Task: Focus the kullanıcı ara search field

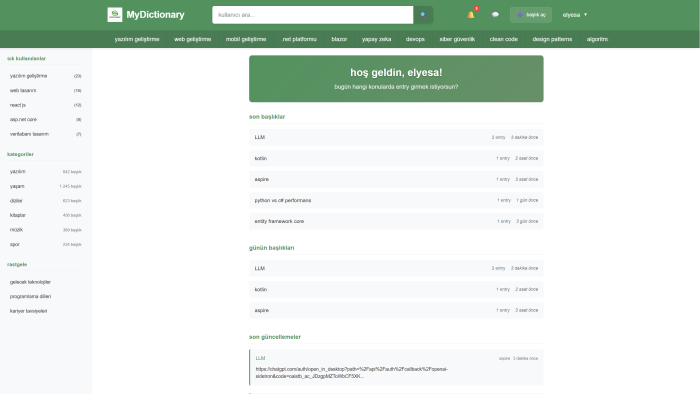Action: (312, 15)
